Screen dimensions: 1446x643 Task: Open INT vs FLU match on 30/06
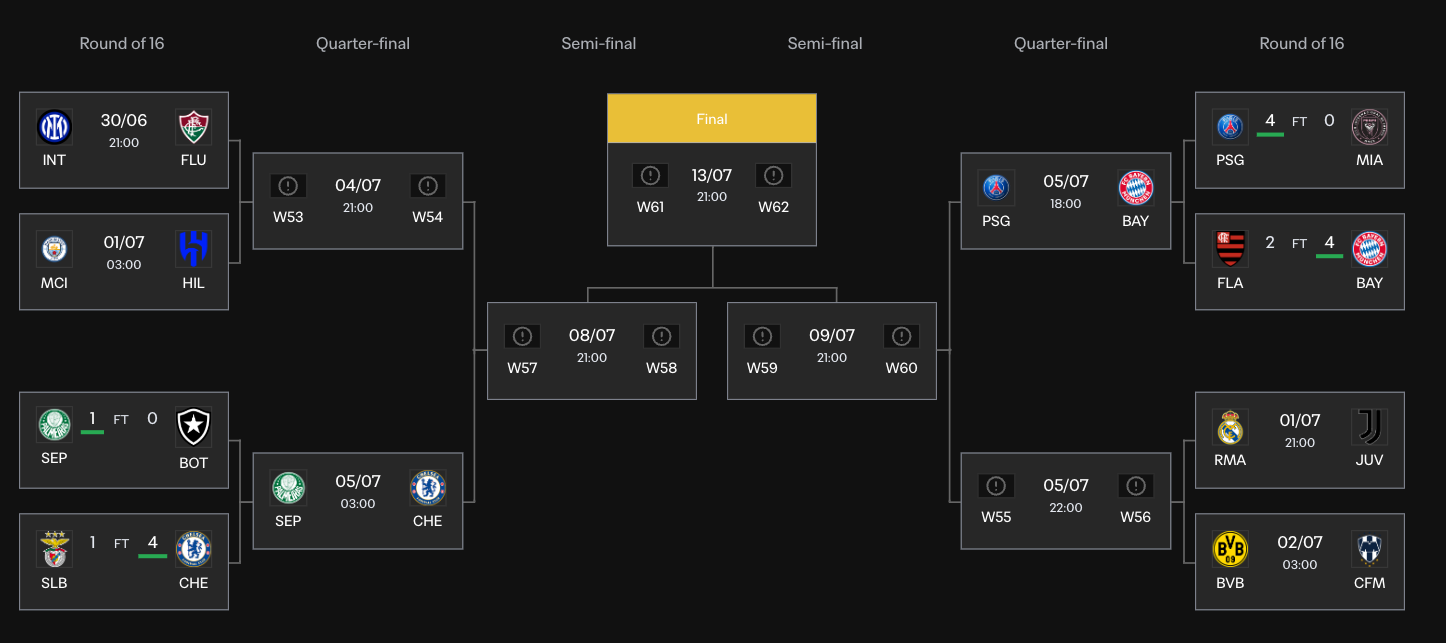click(x=124, y=140)
